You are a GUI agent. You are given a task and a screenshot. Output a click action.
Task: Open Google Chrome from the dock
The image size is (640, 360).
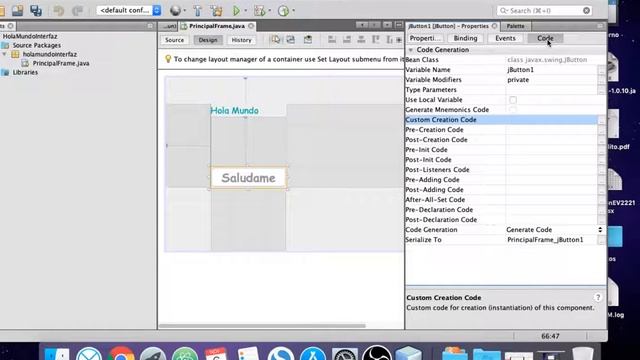(121, 354)
